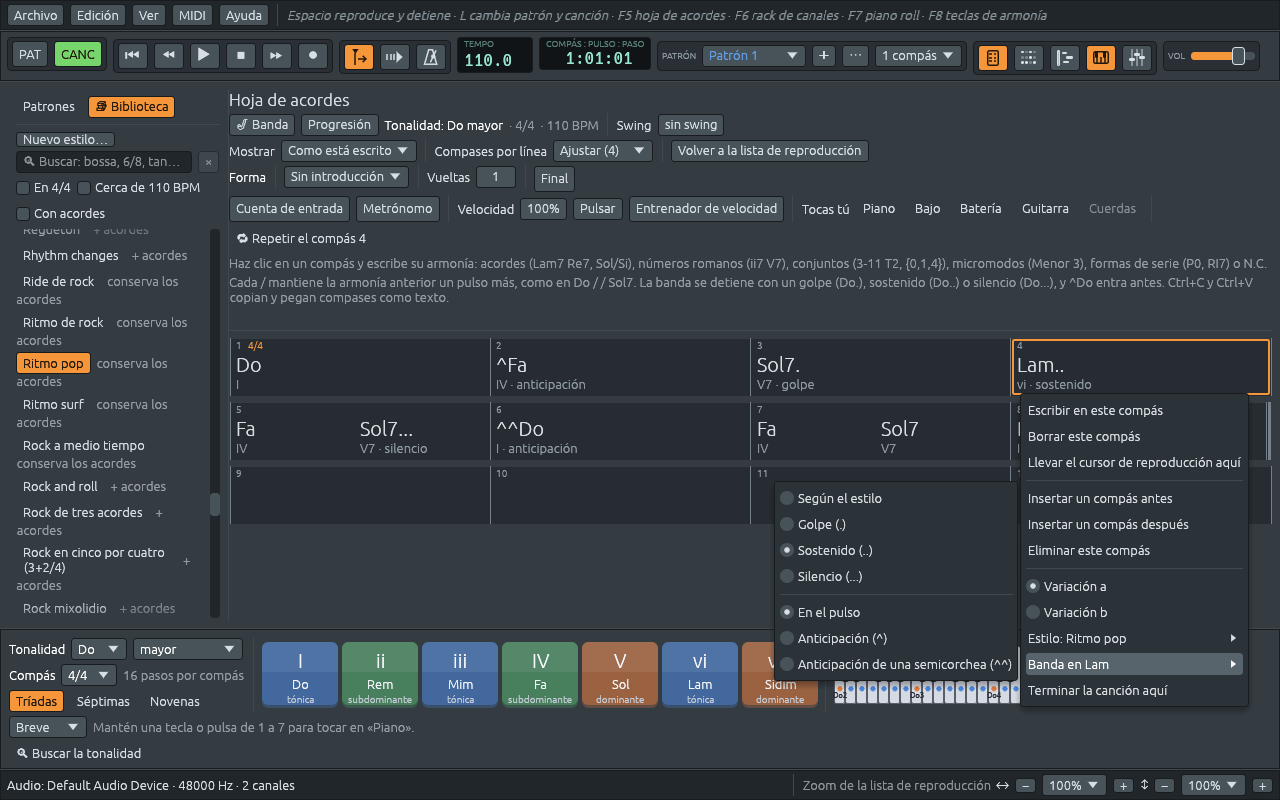
Task: Click the fast-forward transport button
Action: [277, 56]
